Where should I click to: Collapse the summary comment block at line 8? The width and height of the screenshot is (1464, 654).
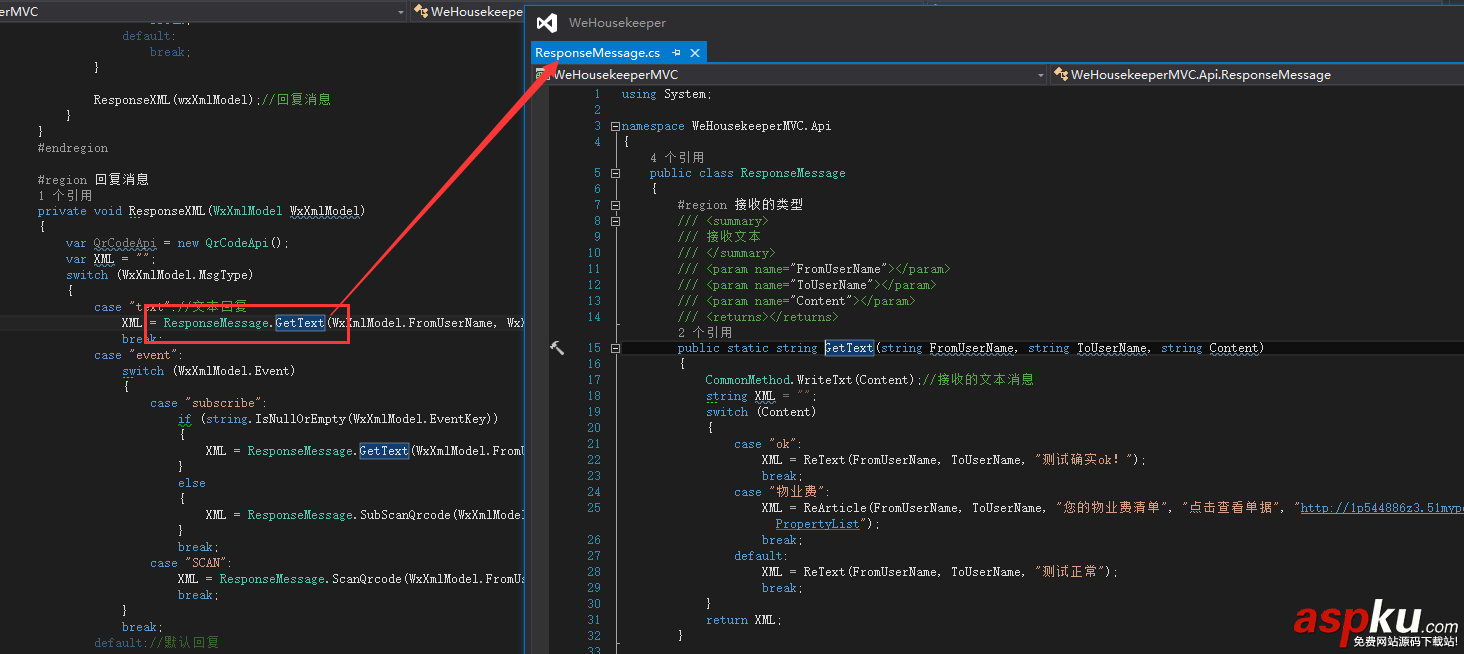[x=616, y=220]
